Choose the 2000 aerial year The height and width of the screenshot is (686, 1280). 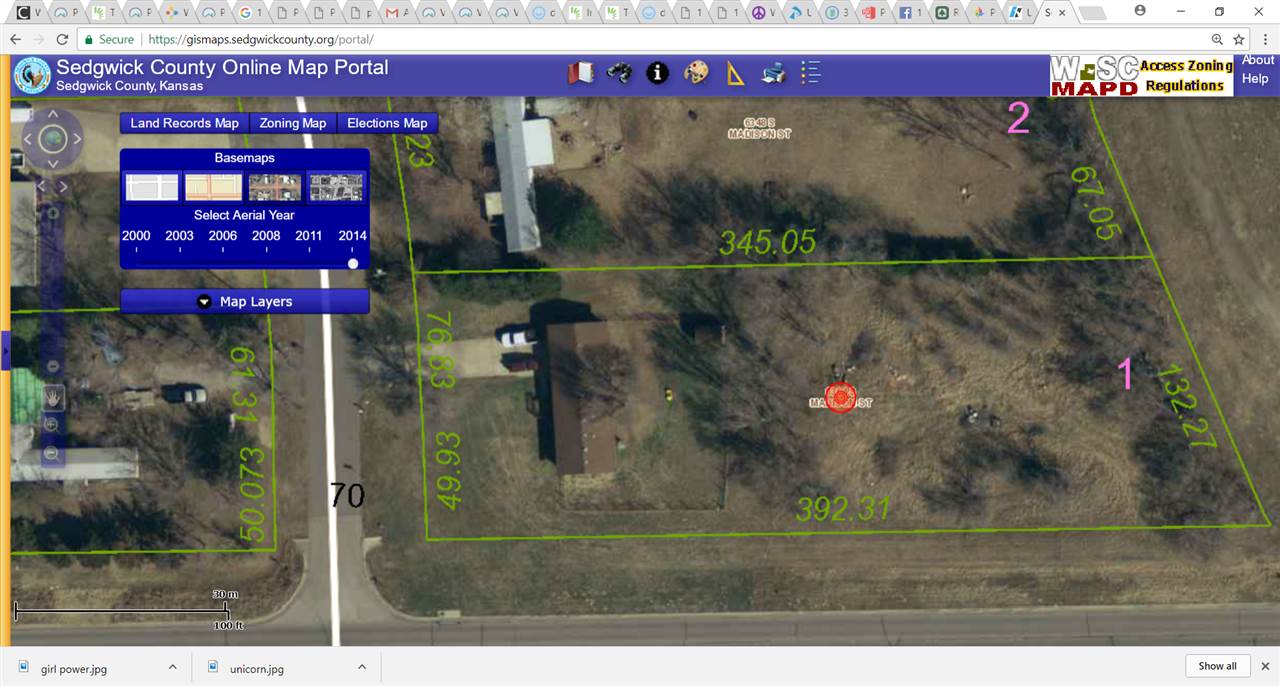(136, 236)
